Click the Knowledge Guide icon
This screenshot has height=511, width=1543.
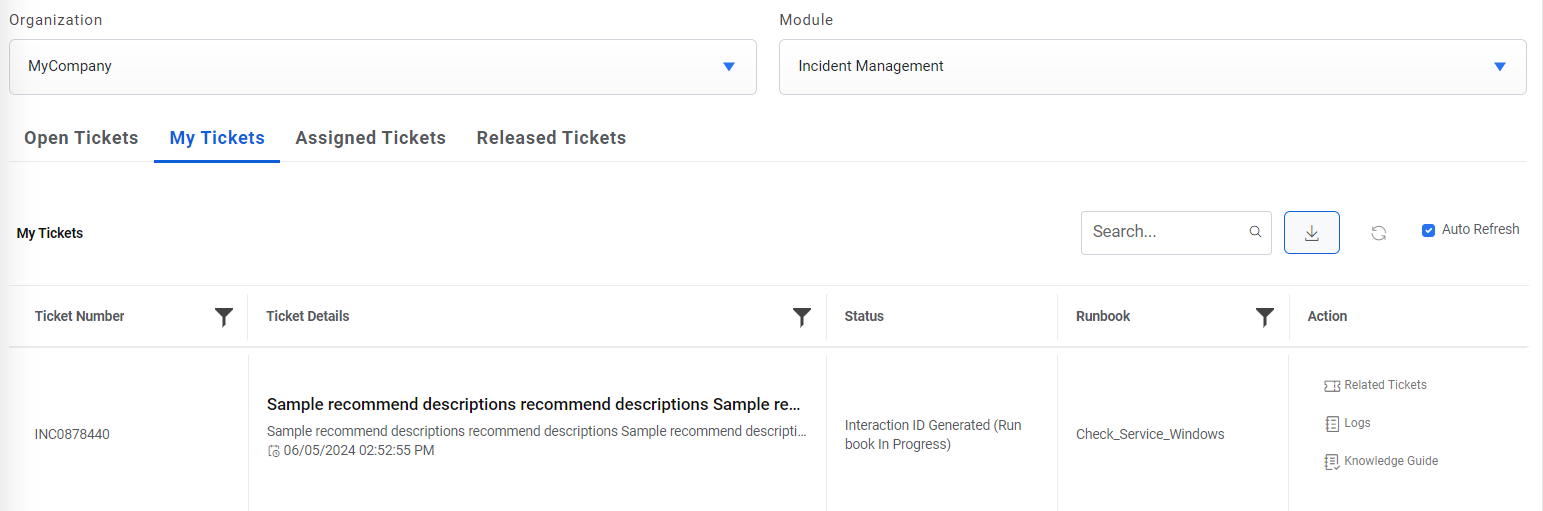click(x=1331, y=462)
